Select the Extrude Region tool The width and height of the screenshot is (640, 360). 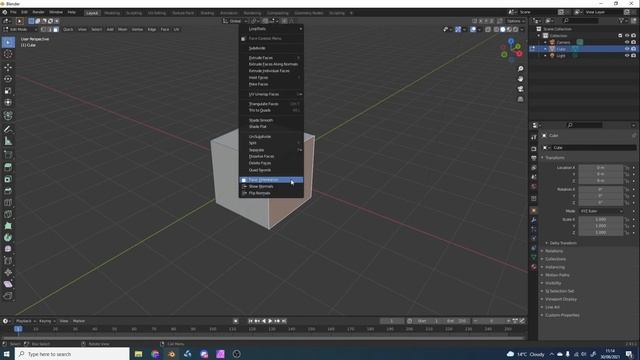pyautogui.click(x=8, y=167)
